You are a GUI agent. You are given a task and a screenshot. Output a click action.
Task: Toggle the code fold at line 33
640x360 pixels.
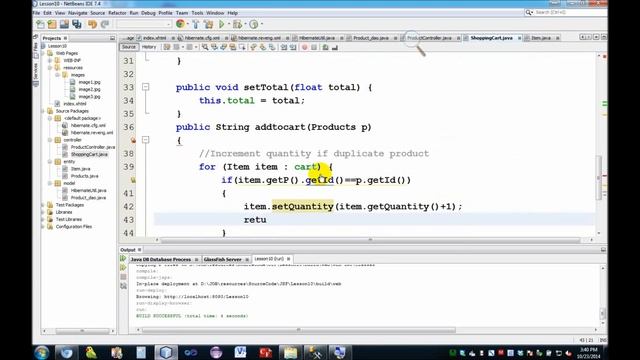[145, 87]
